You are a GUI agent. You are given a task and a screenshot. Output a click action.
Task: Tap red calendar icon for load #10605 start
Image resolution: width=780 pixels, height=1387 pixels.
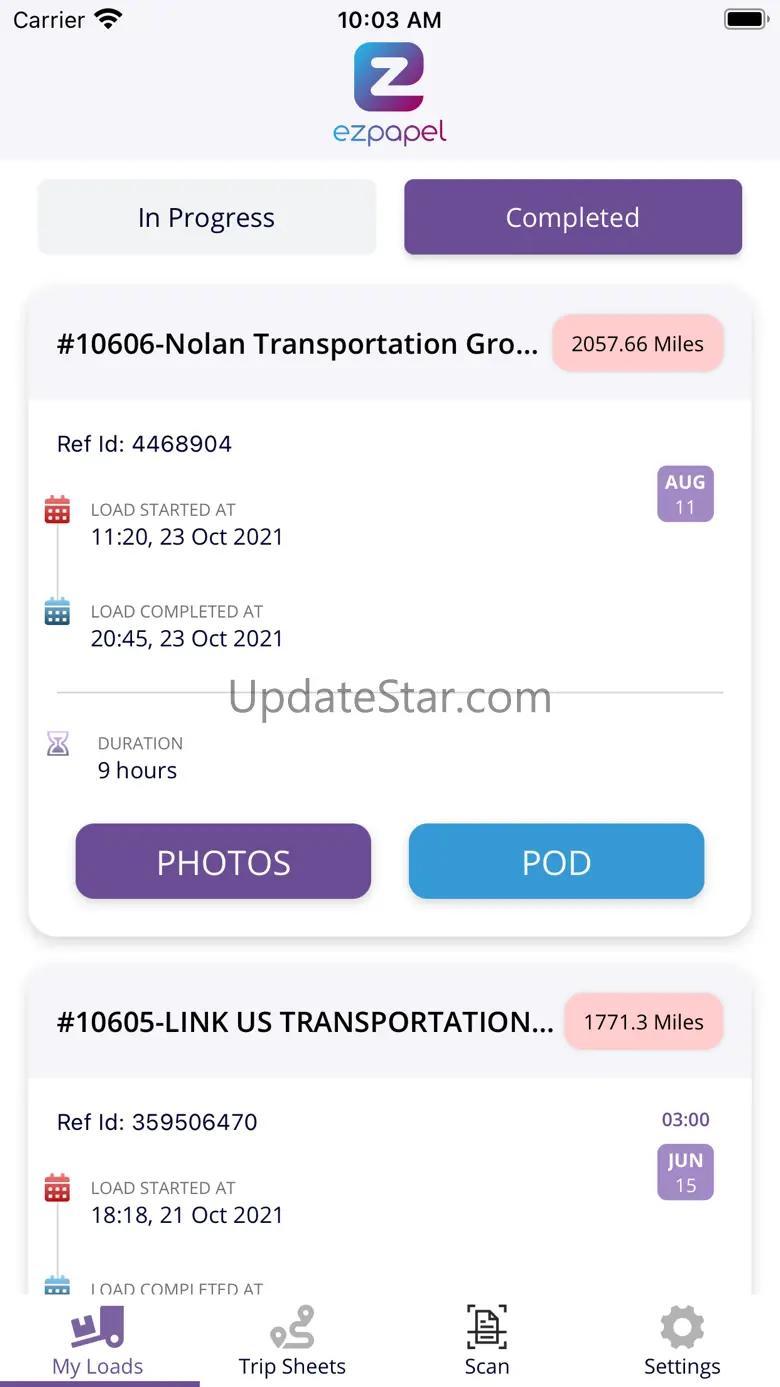coord(58,1189)
